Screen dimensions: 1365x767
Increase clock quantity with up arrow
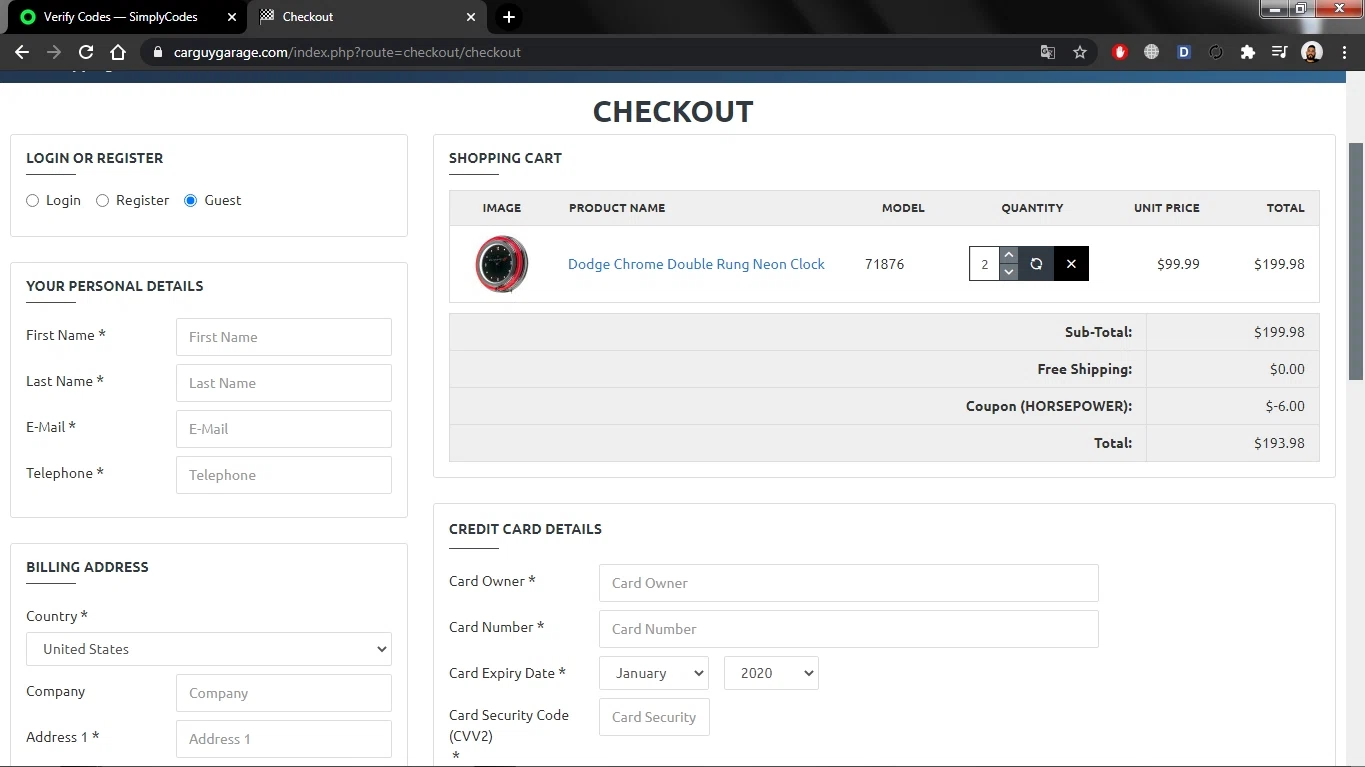click(x=1008, y=256)
